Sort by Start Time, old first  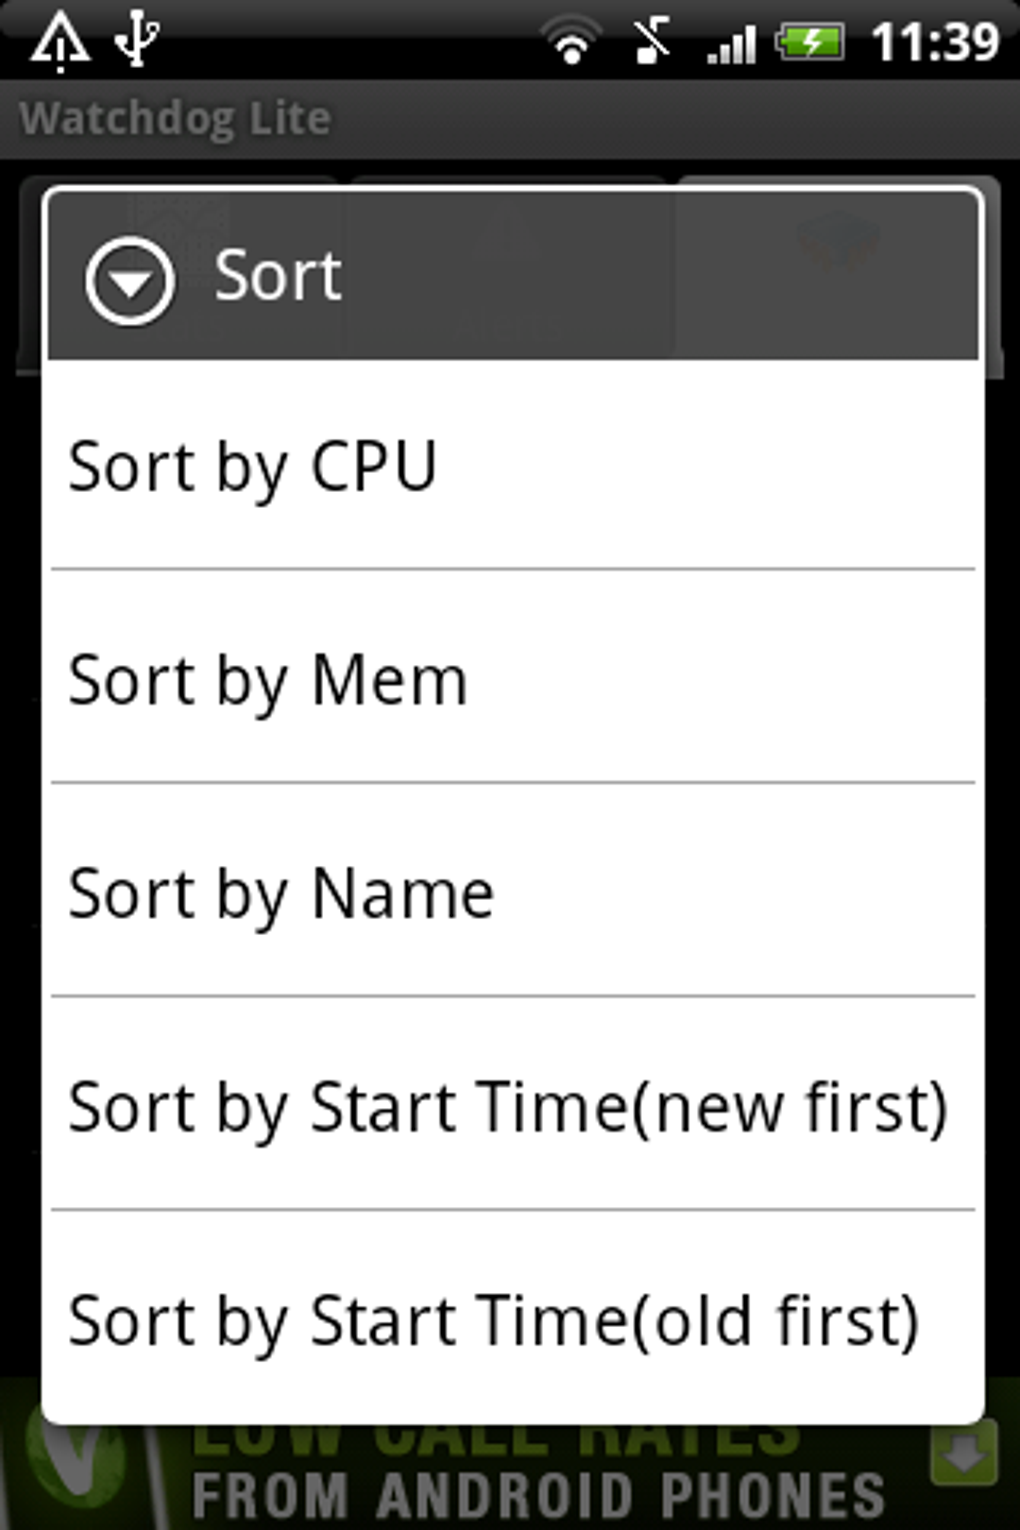pos(512,1320)
